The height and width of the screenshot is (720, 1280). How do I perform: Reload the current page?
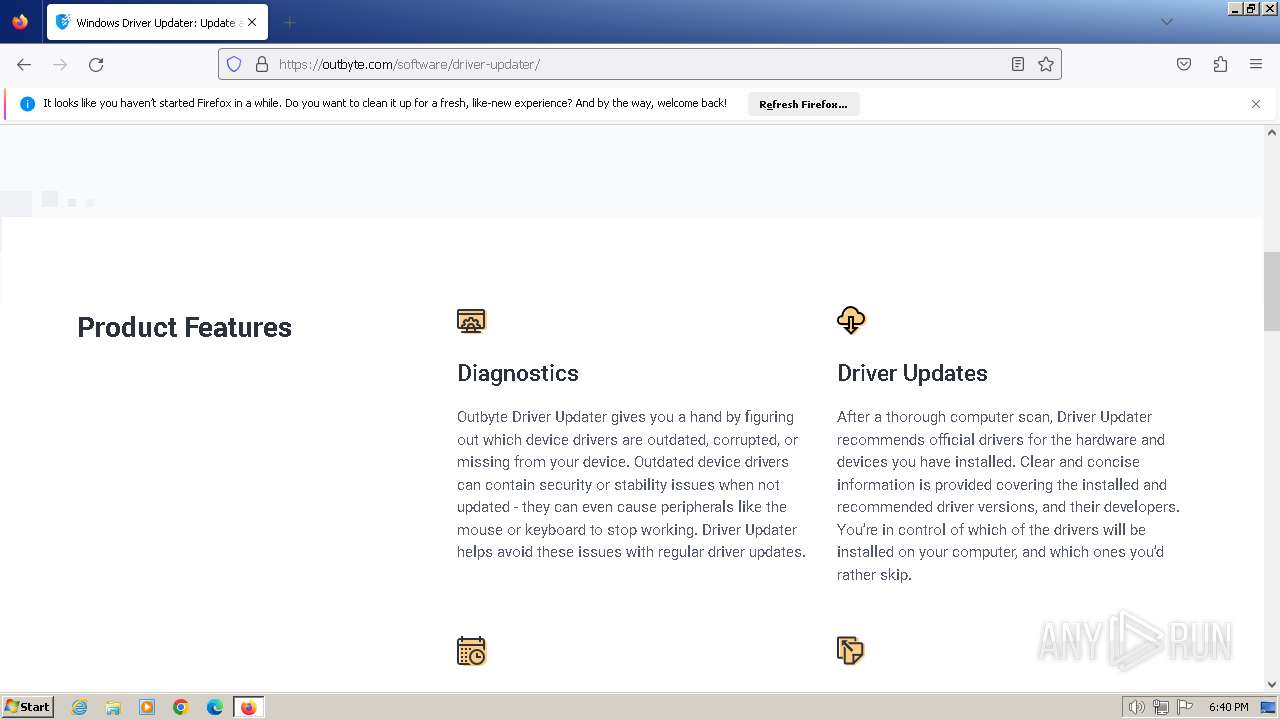pos(96,64)
